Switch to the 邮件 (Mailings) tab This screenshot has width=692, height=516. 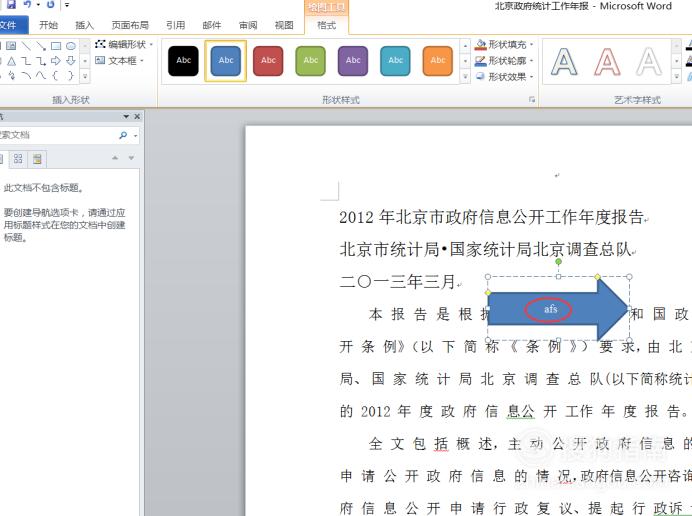[212, 25]
